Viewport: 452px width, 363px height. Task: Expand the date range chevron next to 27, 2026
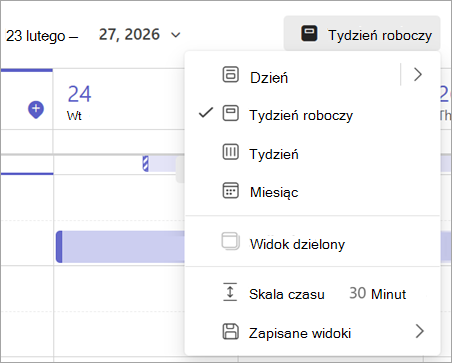[175, 35]
